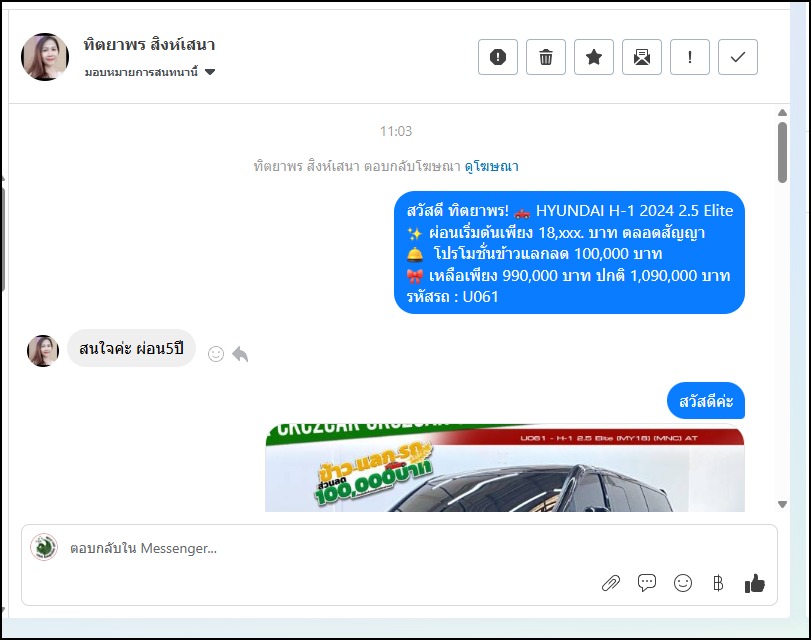Open the assign conversation dropdown
811x640 pixels.
tap(150, 72)
